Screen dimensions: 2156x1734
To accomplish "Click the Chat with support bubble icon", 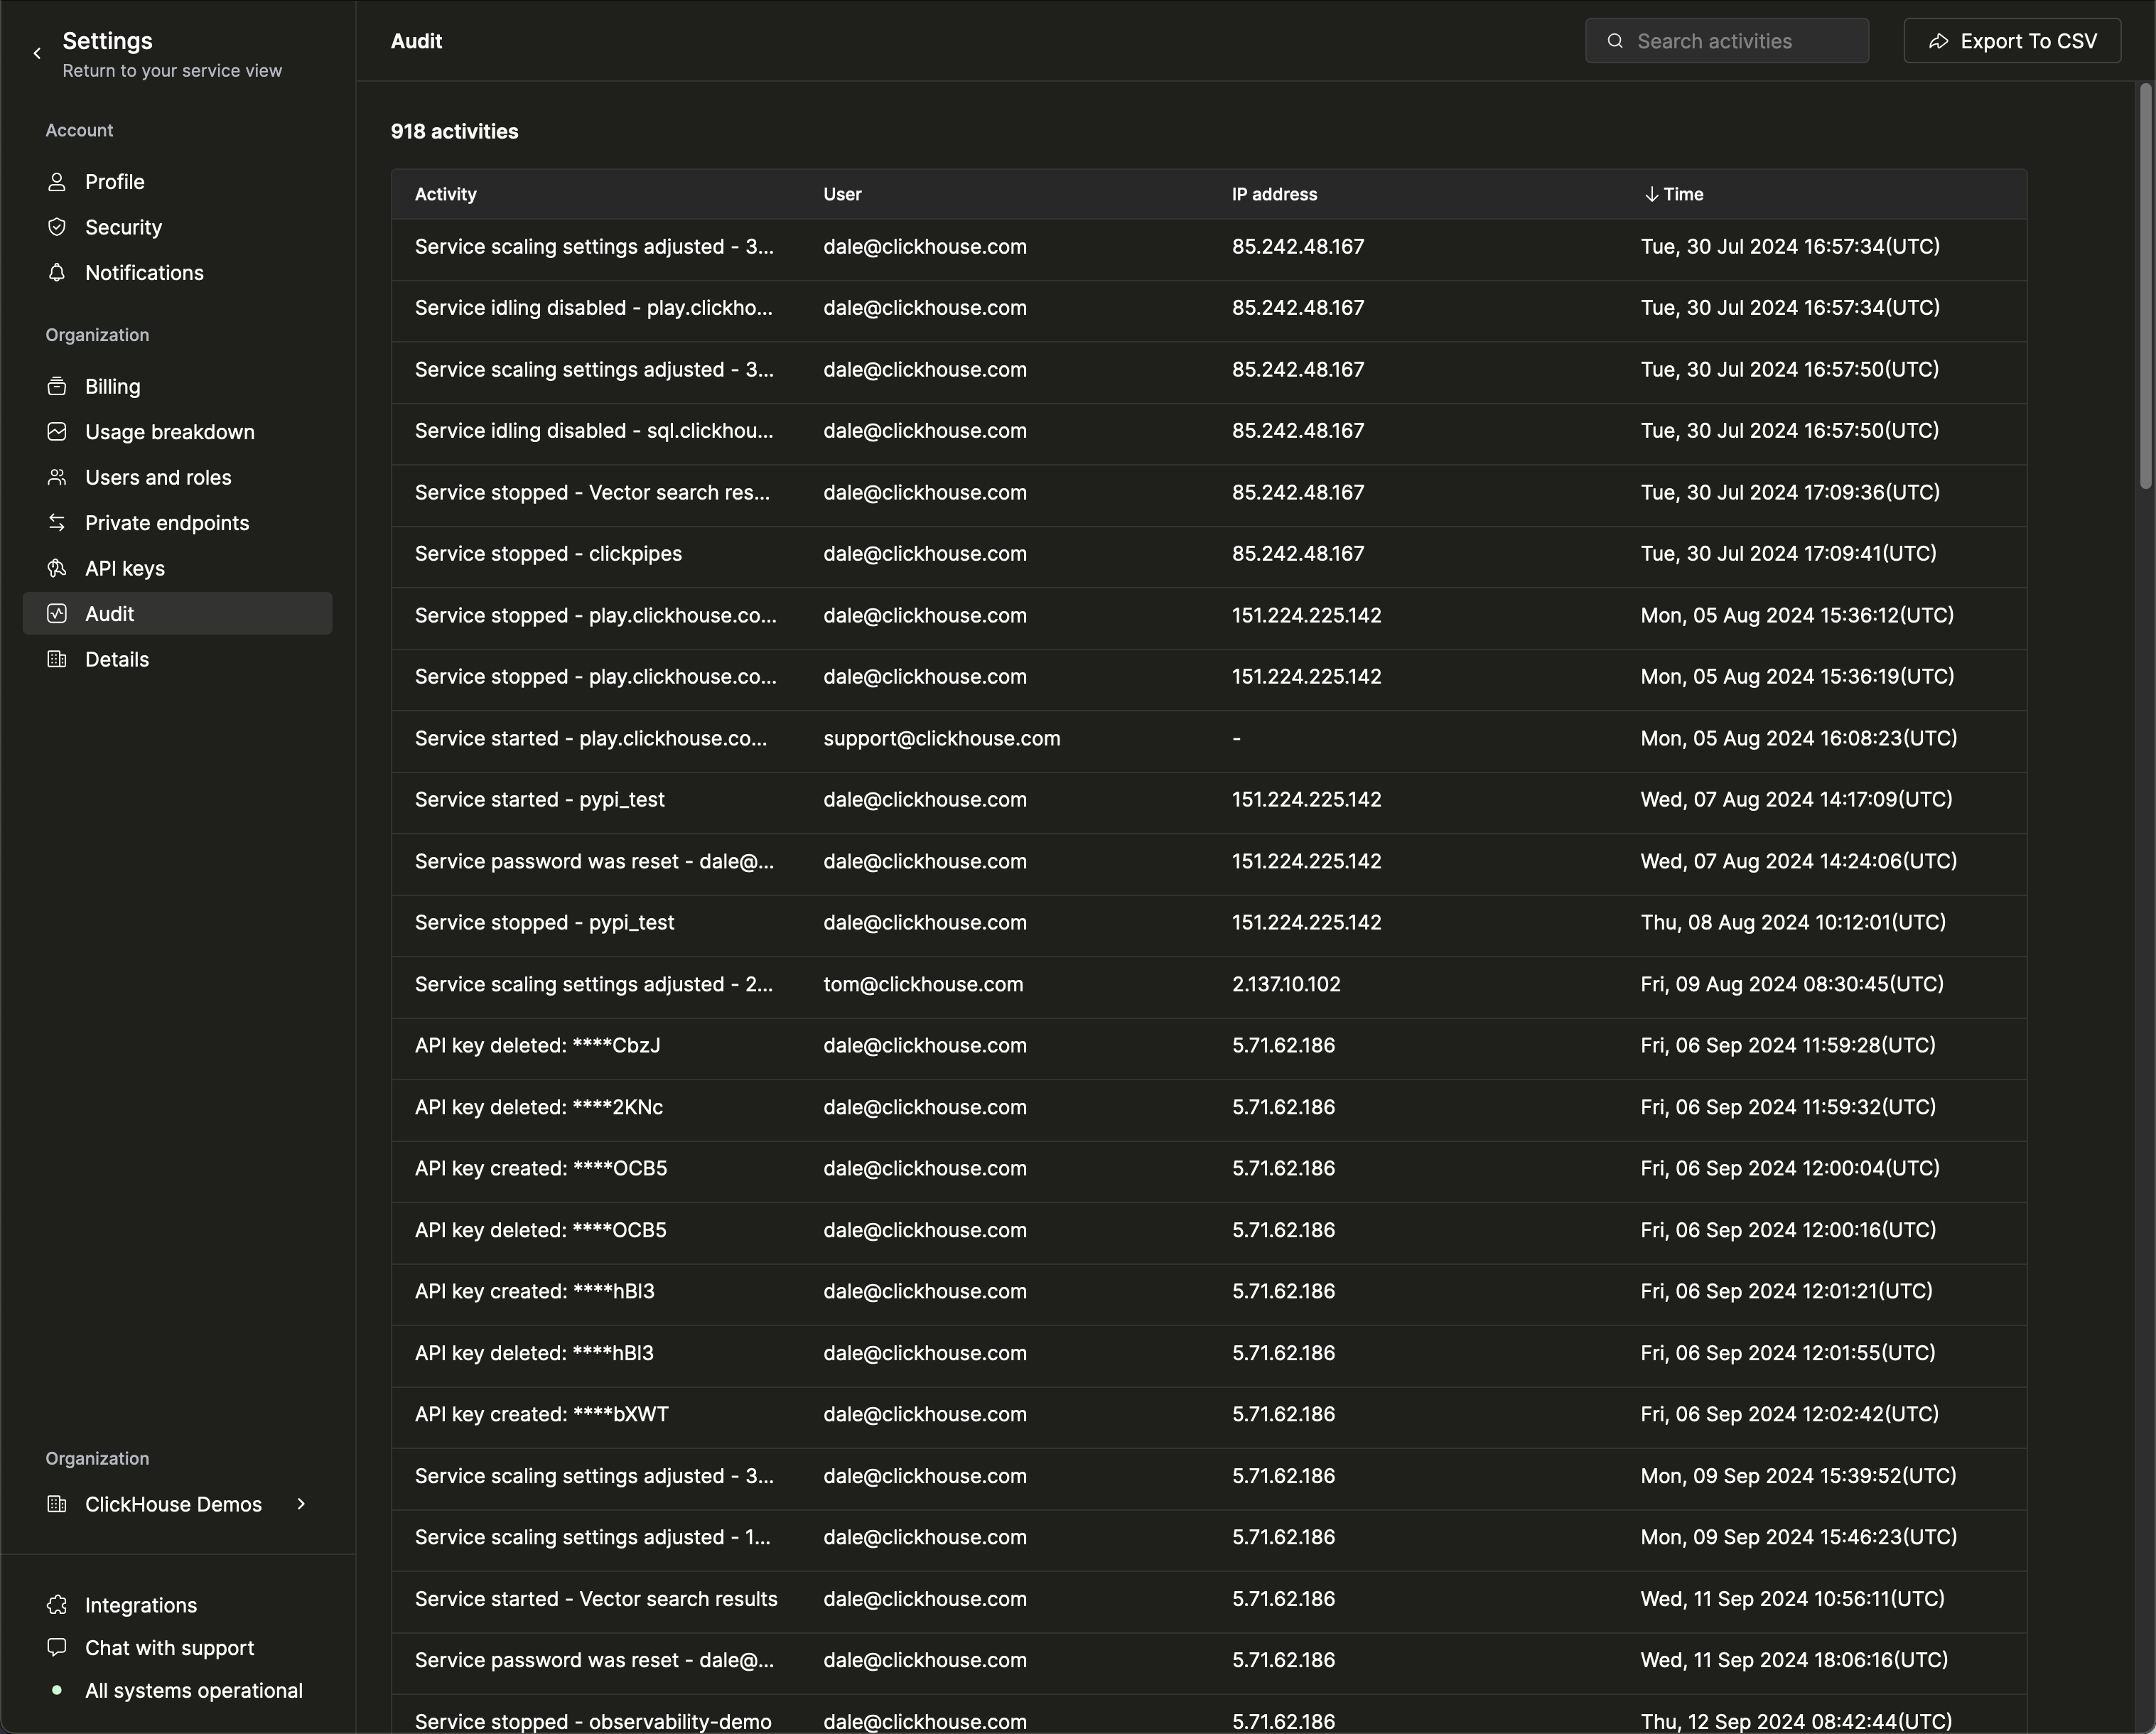I will tap(57, 1647).
